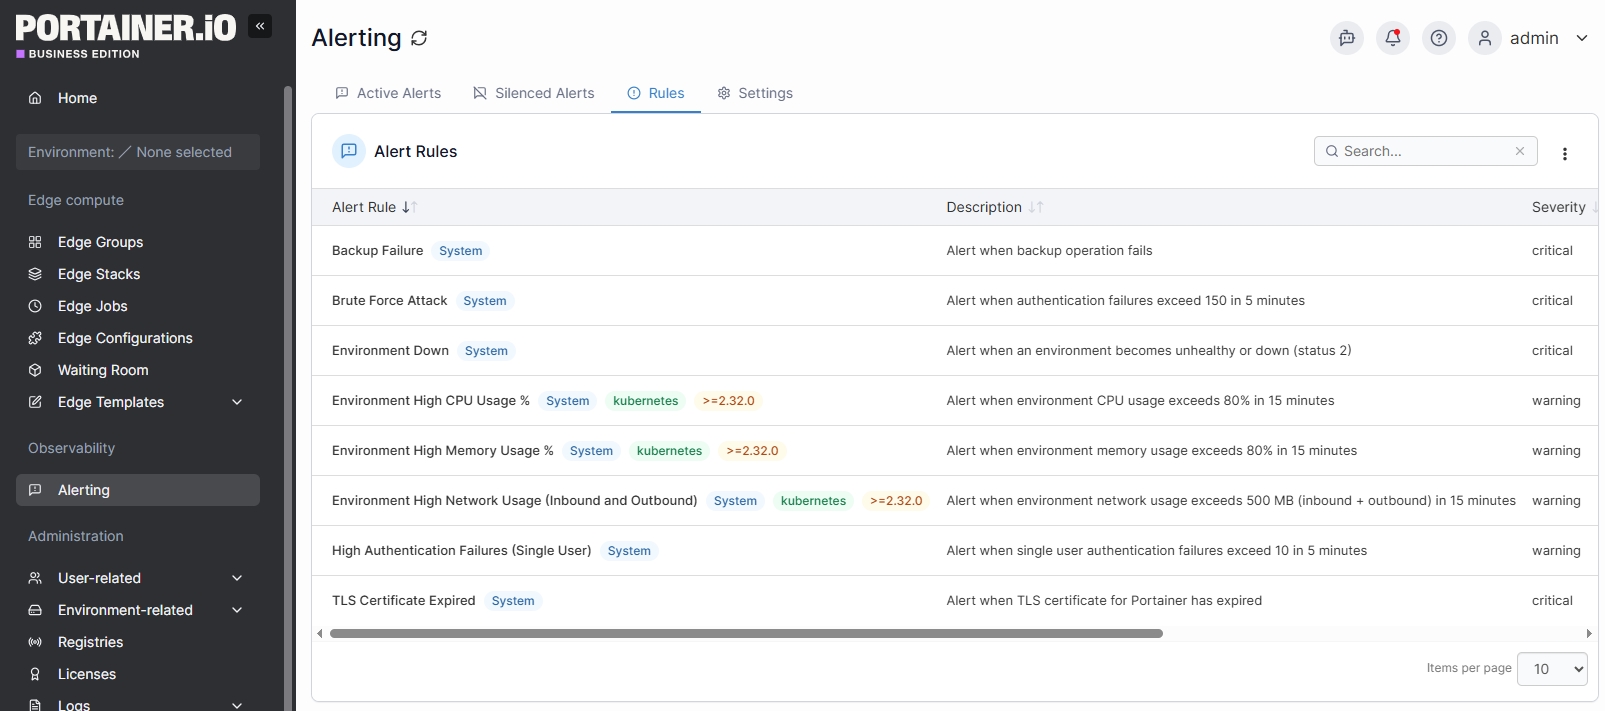Image resolution: width=1605 pixels, height=711 pixels.
Task: Click the refresh icon beside Alerting title
Action: 419,38
